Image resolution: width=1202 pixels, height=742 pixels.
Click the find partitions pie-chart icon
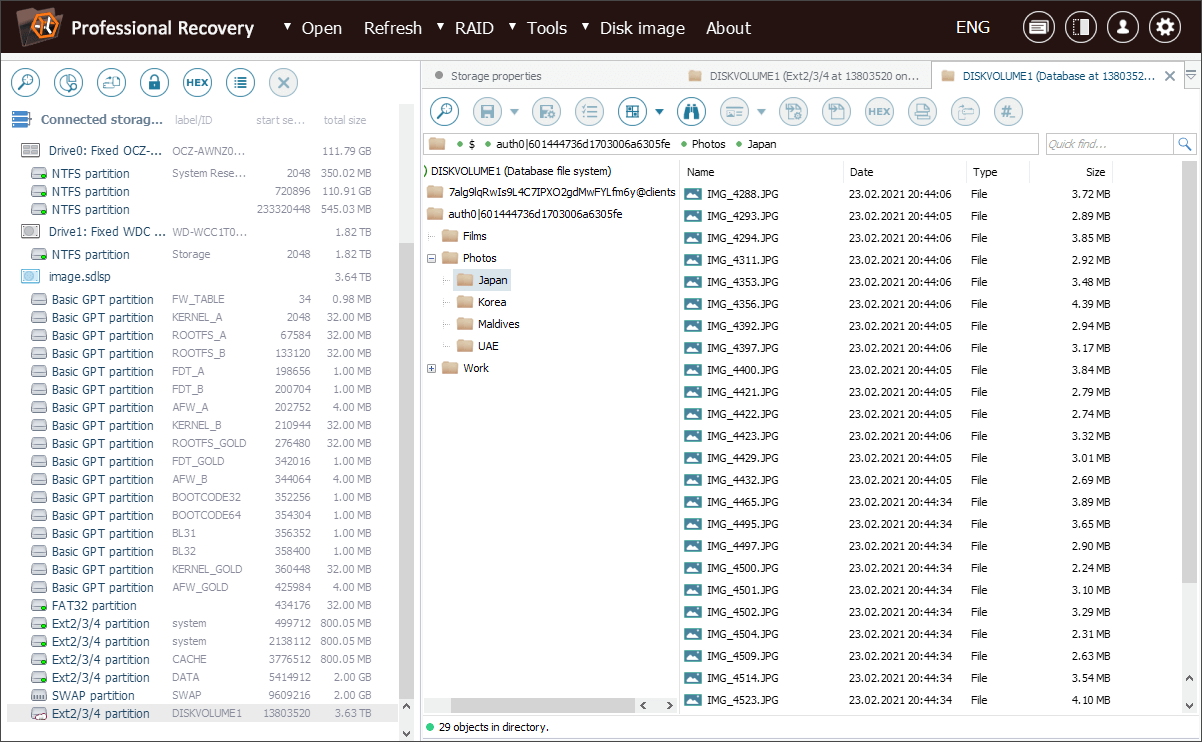coord(68,82)
